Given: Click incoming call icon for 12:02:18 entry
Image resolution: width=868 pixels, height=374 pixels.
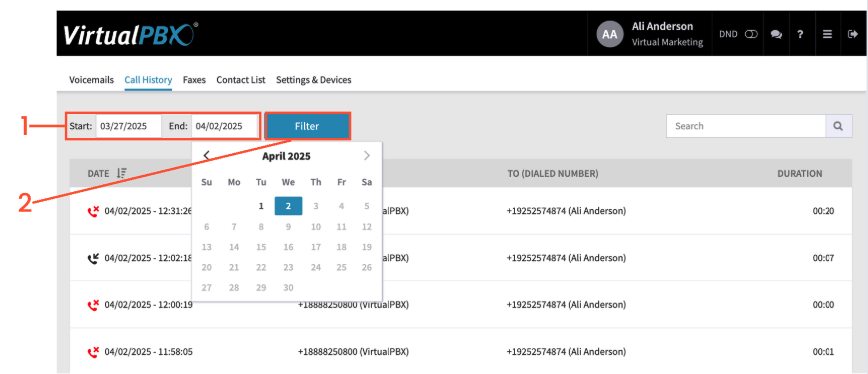Looking at the screenshot, I should point(93,258).
